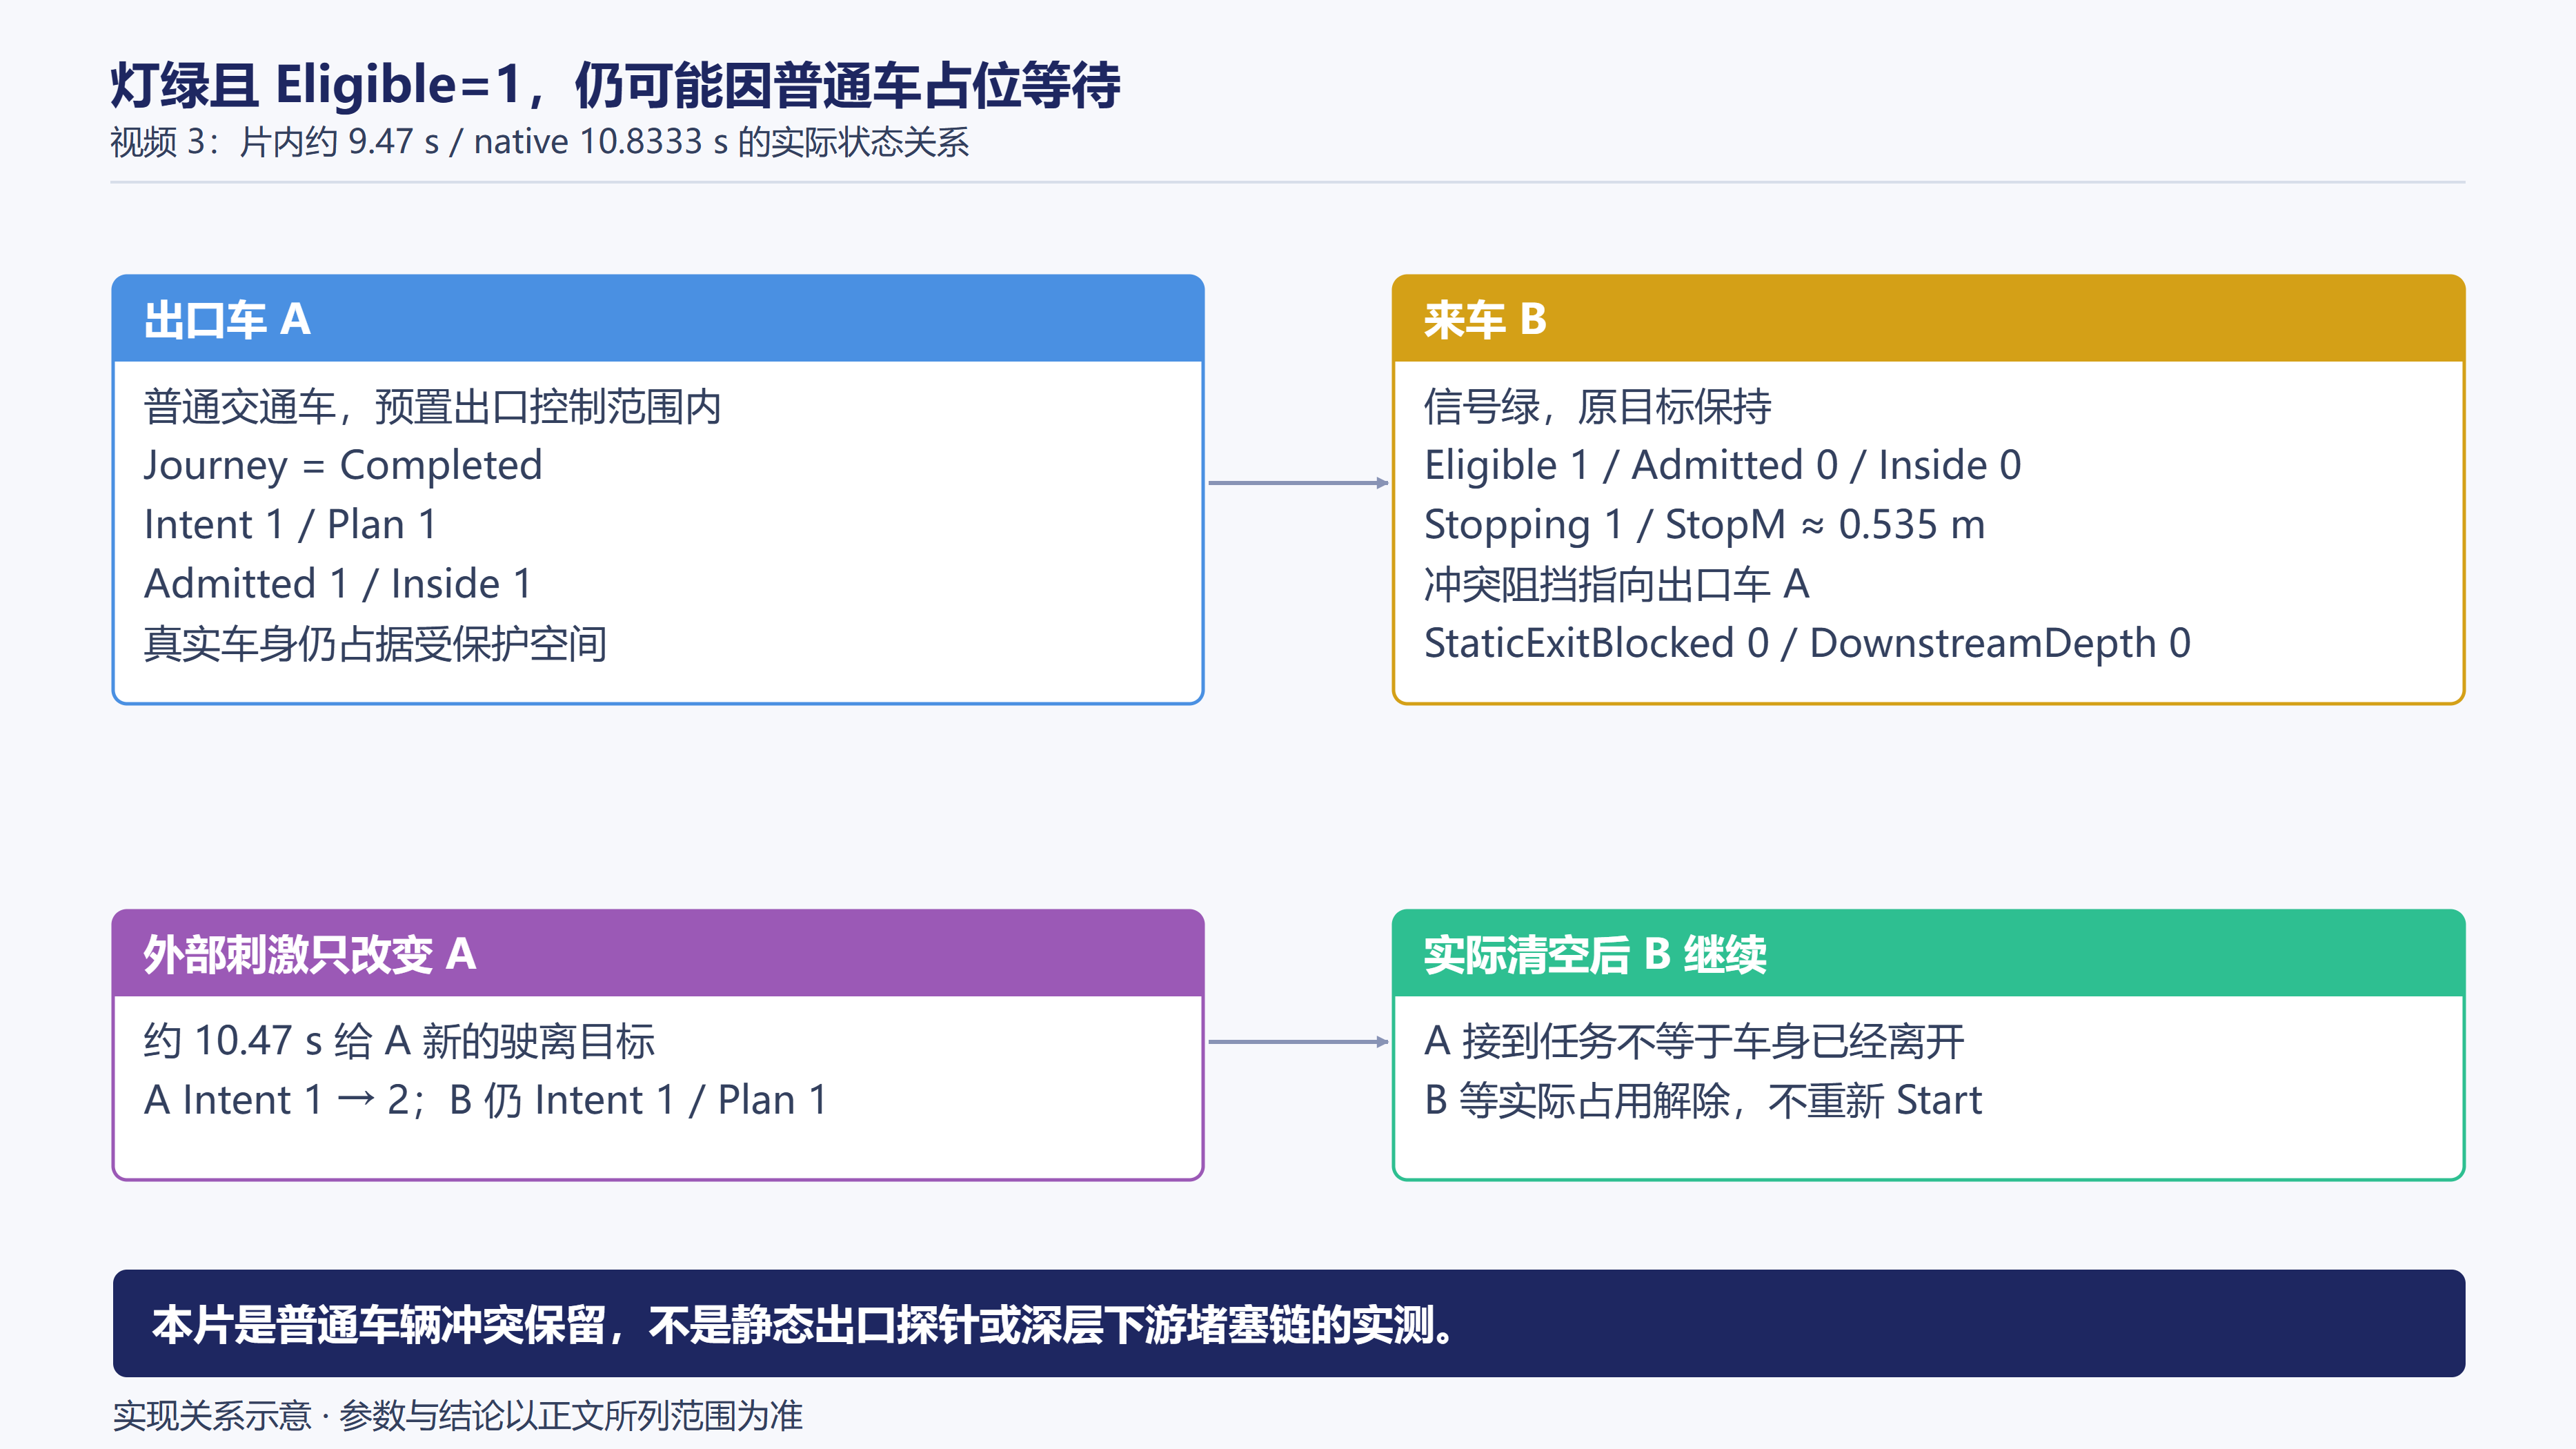
Task: Click StaticExitBlocked 0 / DownstreamDepth 0 line
Action: (x=1807, y=643)
